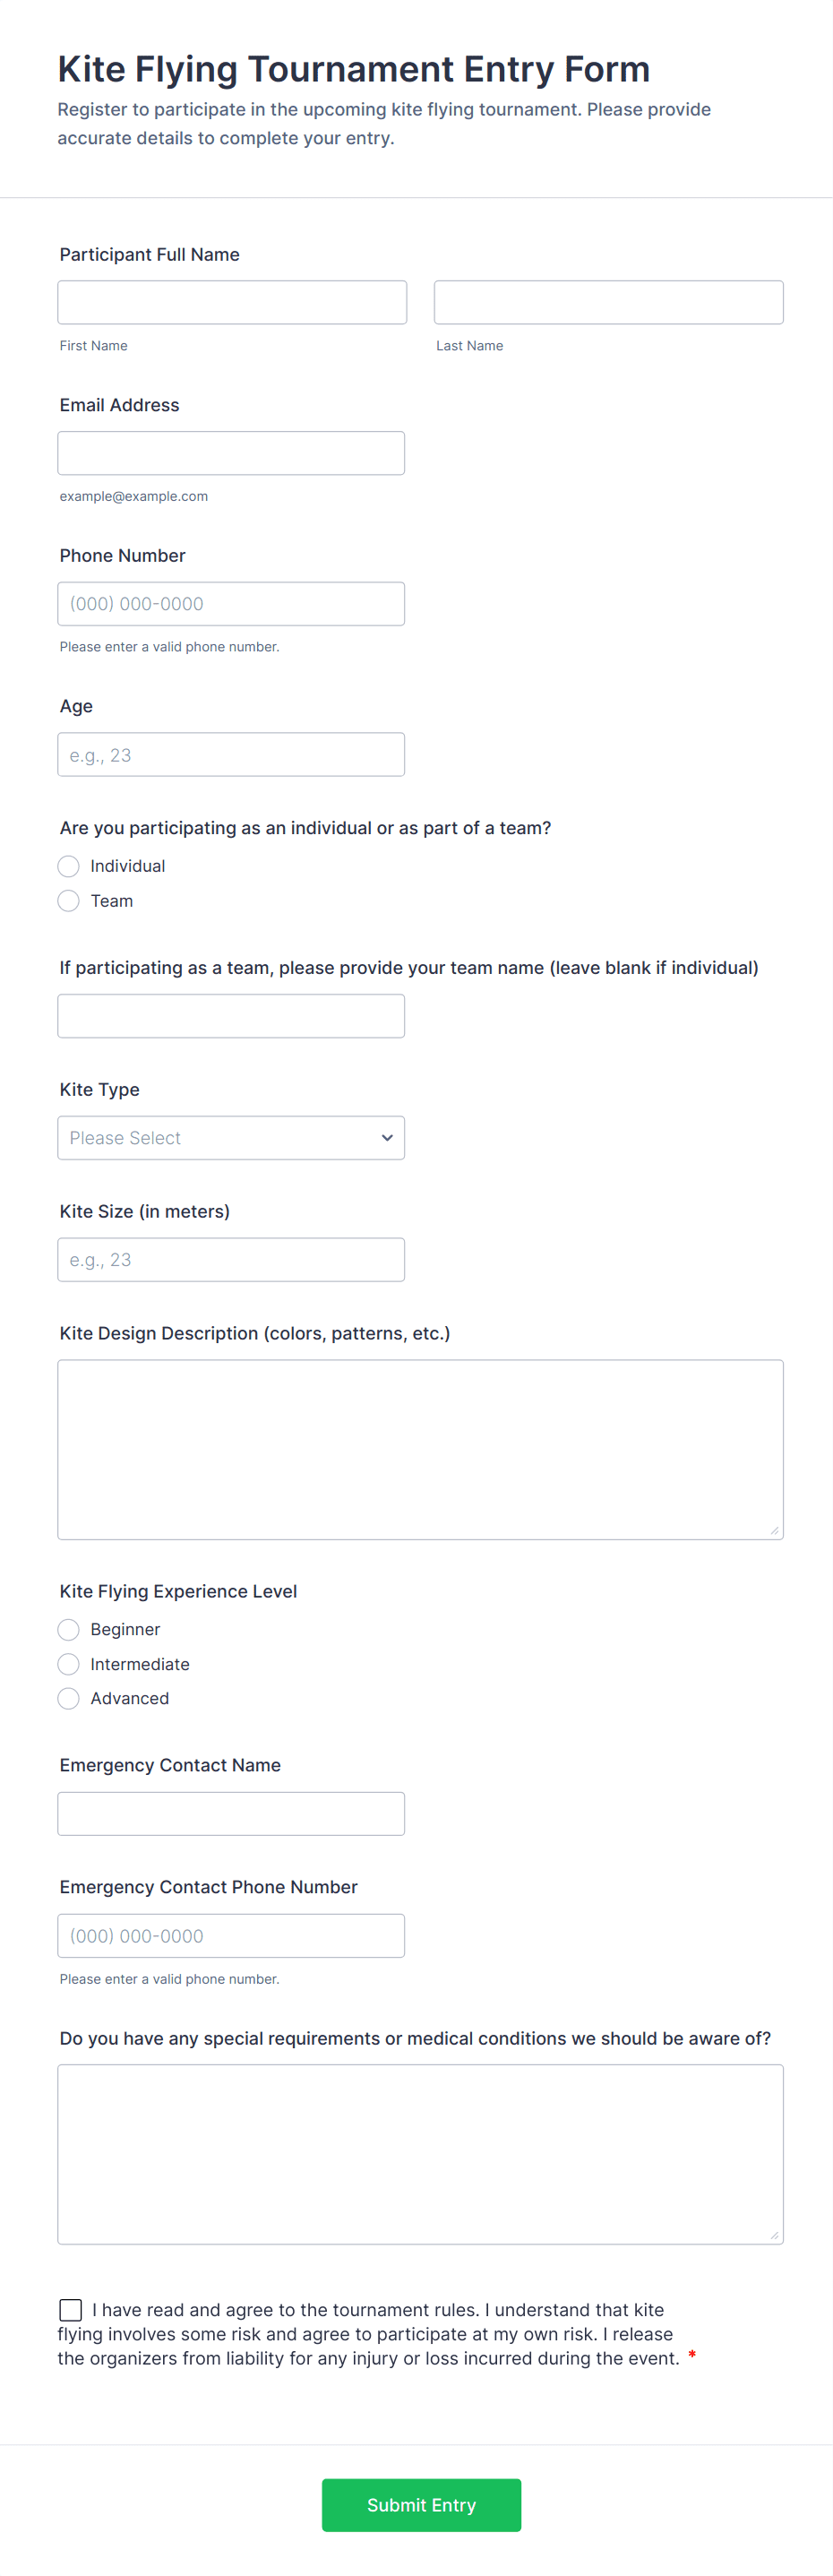The image size is (833, 2576).
Task: Click the First Name input field
Action: [232, 302]
